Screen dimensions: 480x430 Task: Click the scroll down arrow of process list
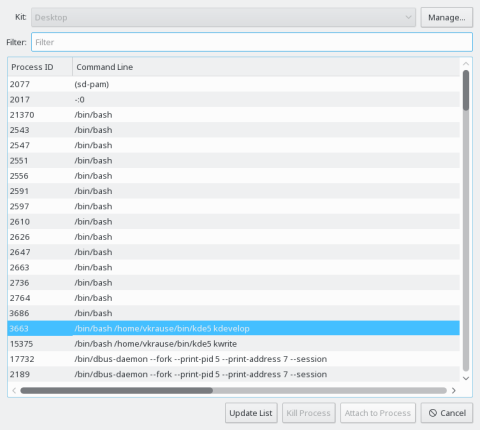pos(466,378)
